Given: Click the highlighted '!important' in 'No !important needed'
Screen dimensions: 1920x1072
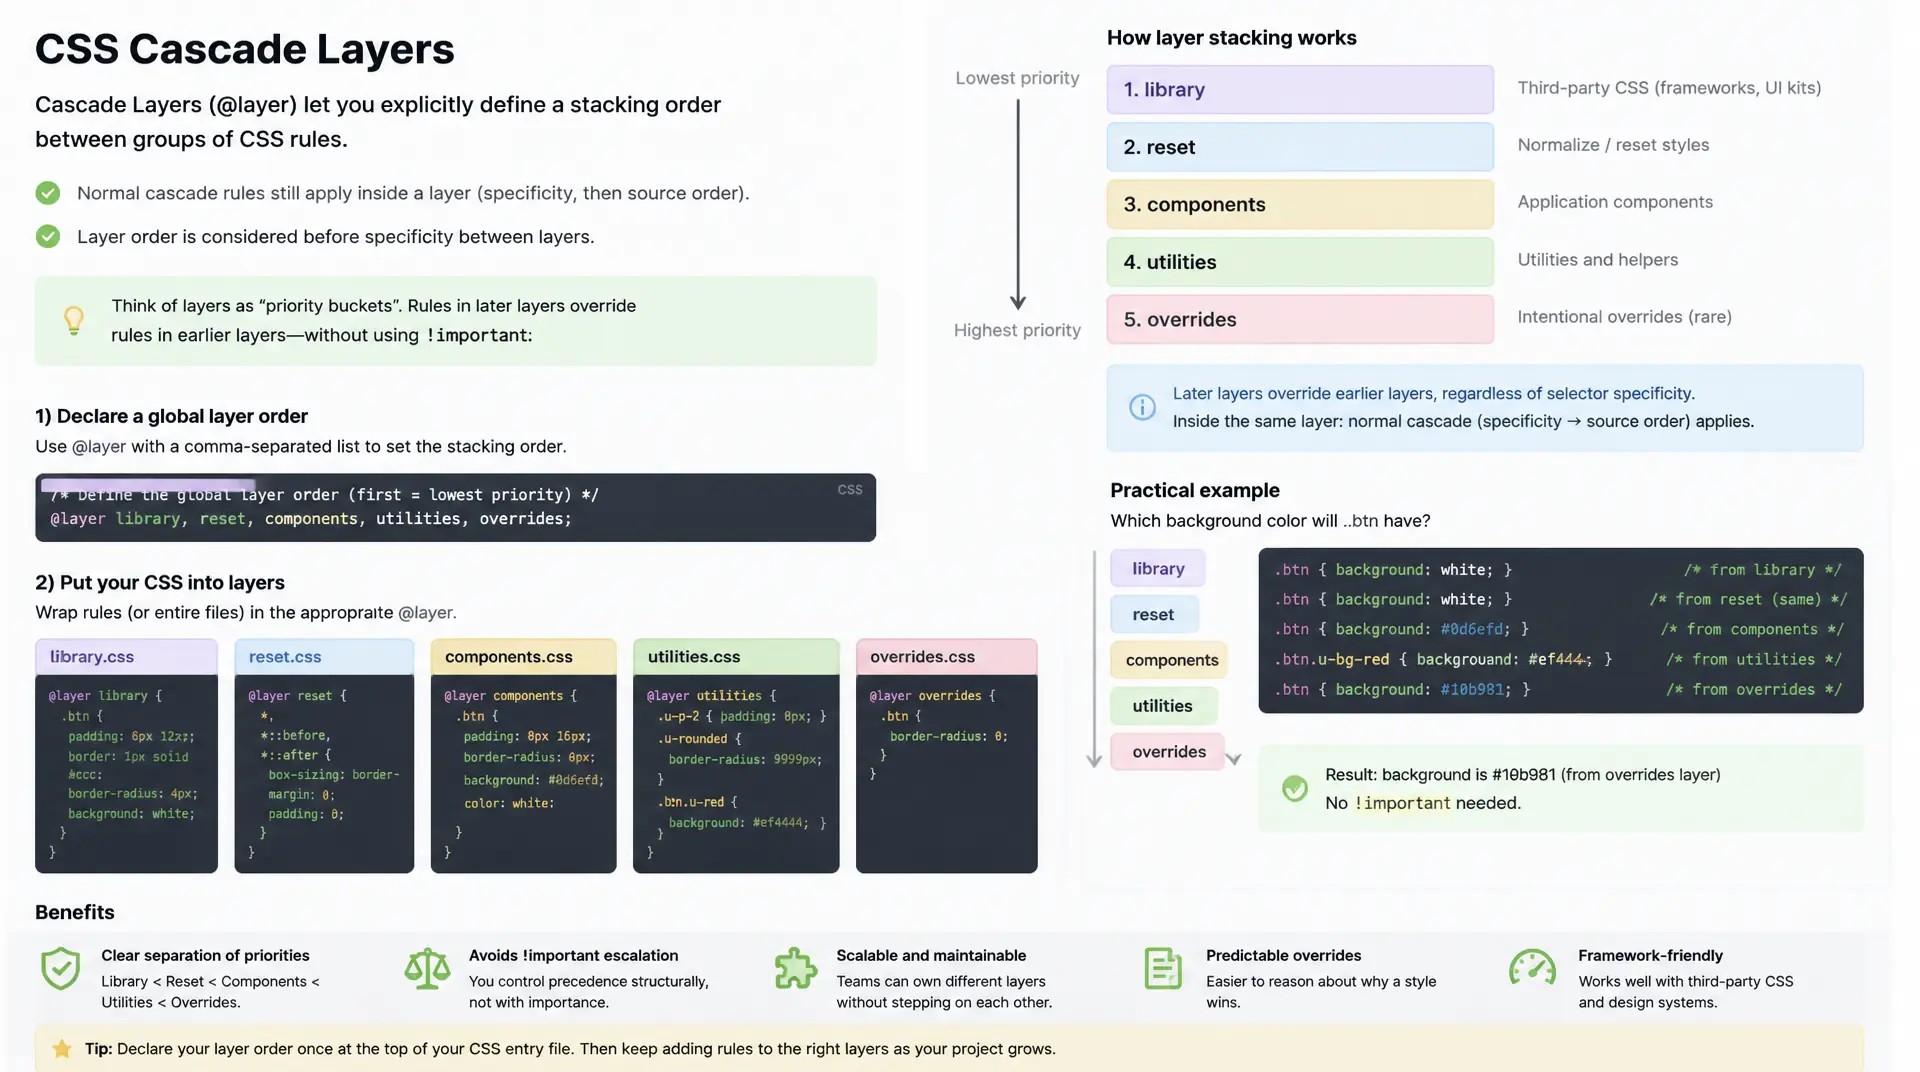Looking at the screenshot, I should click(x=1402, y=803).
